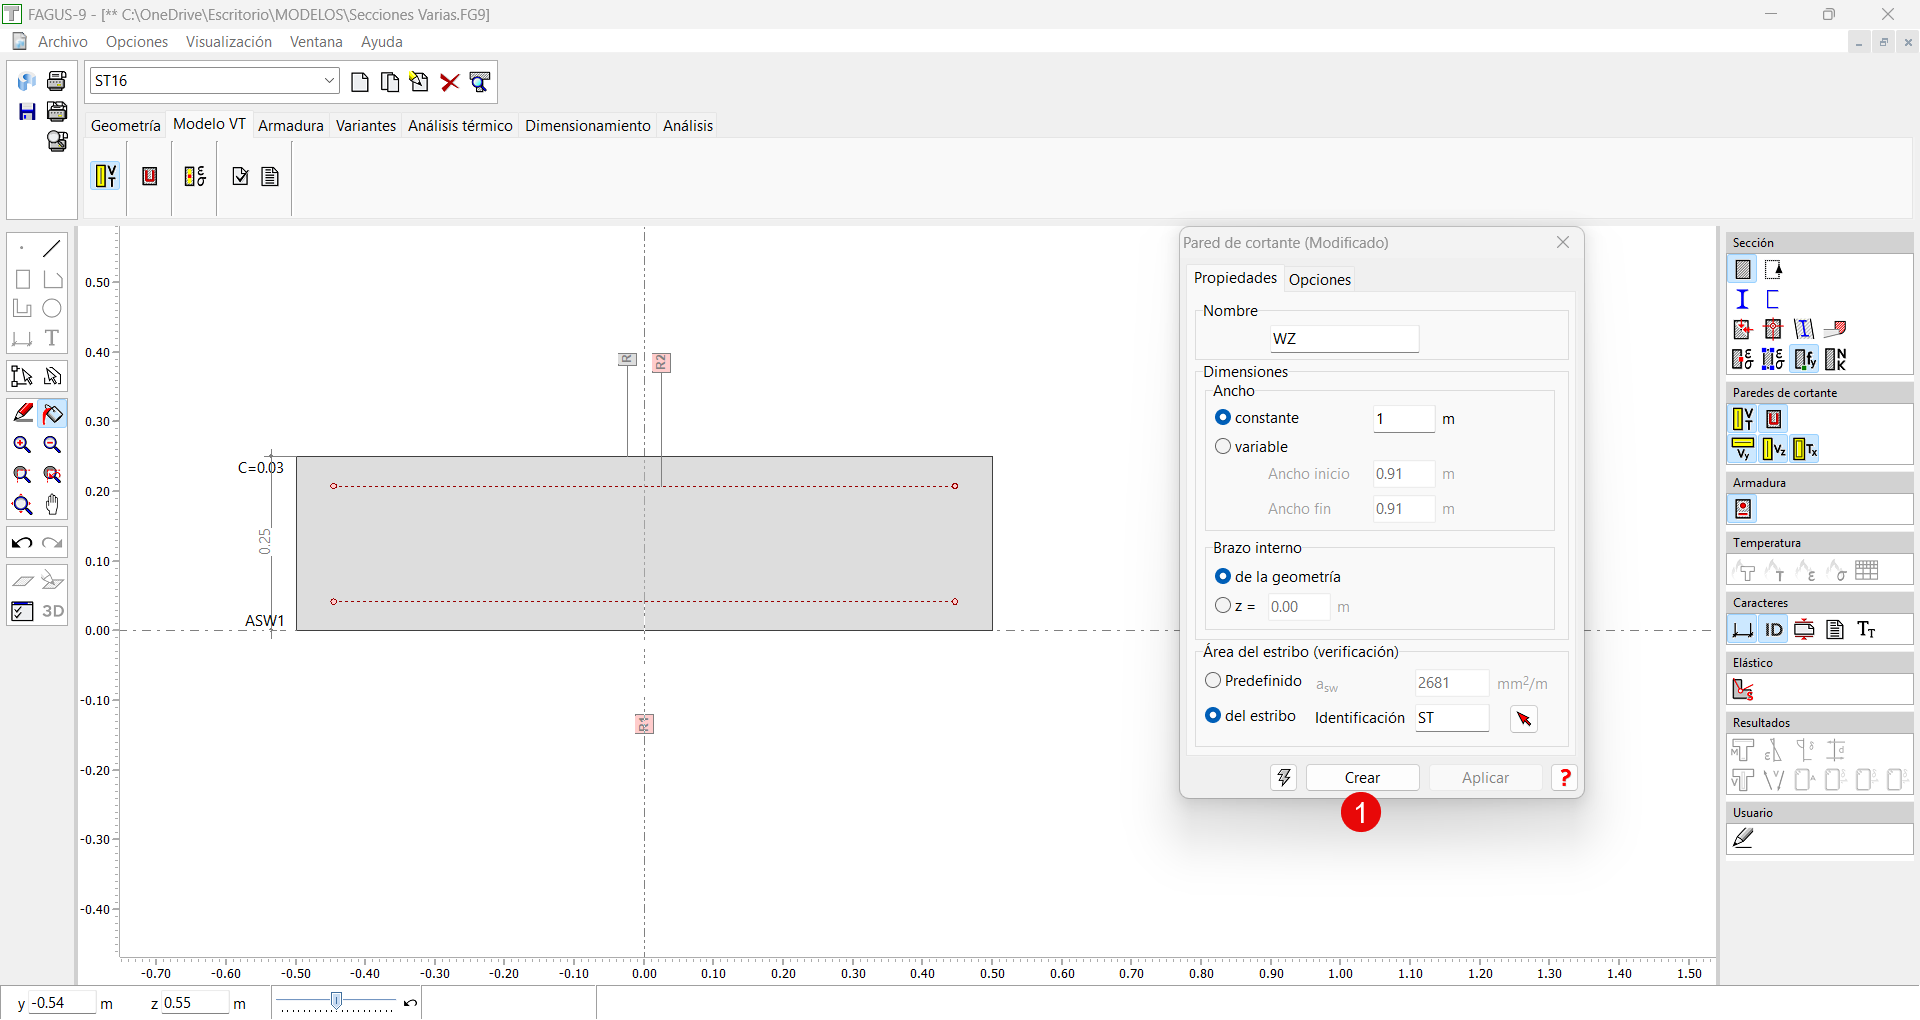Open the Visualización menu

(228, 42)
